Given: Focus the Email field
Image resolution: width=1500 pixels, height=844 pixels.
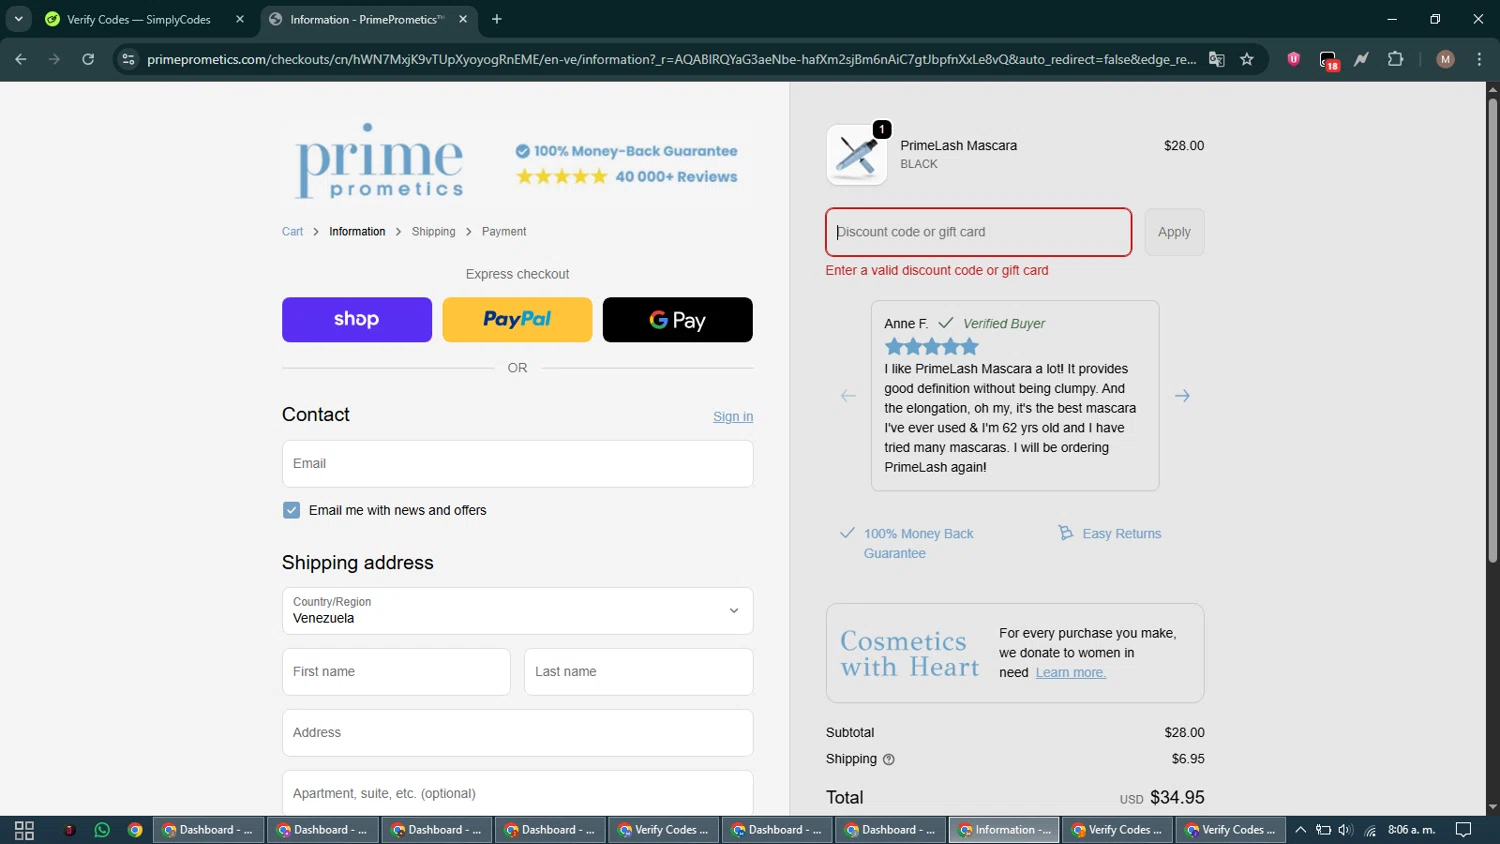Looking at the screenshot, I should click(x=518, y=464).
